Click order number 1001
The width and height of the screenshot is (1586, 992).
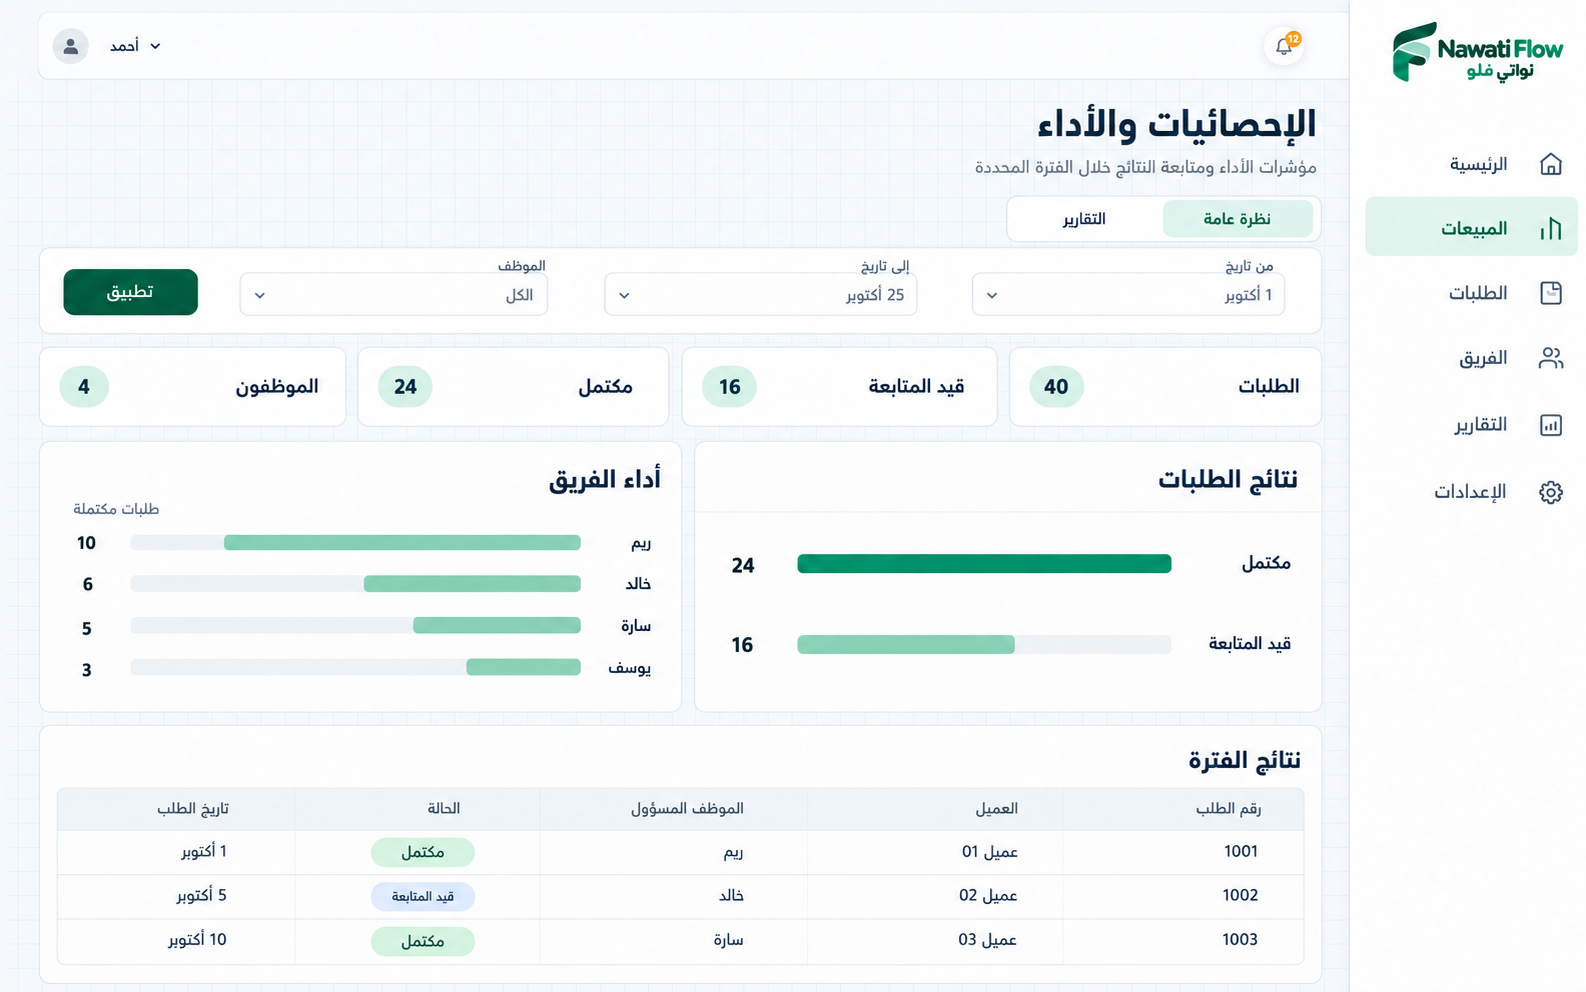1240,851
